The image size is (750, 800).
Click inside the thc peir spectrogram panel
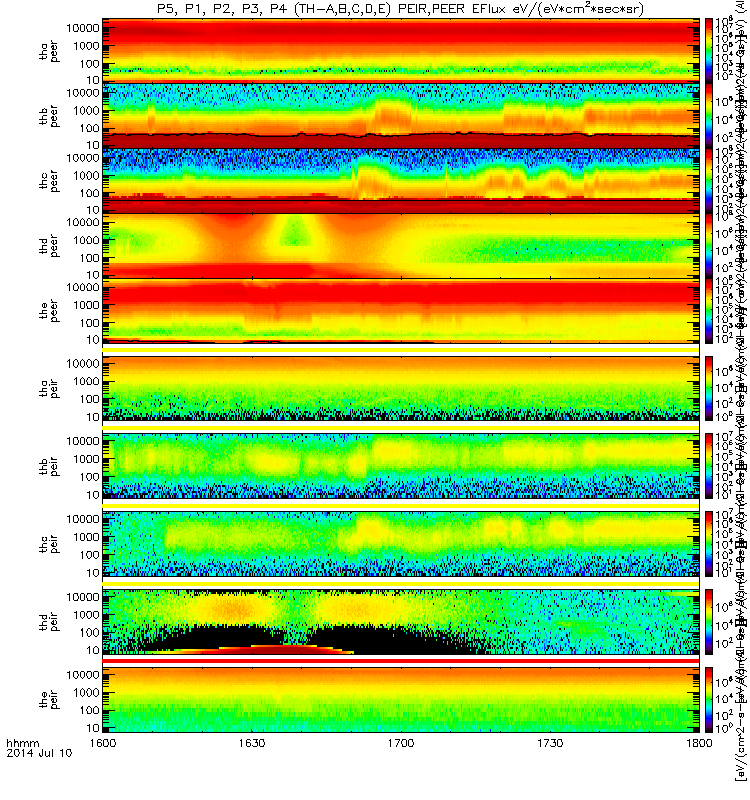point(401,543)
